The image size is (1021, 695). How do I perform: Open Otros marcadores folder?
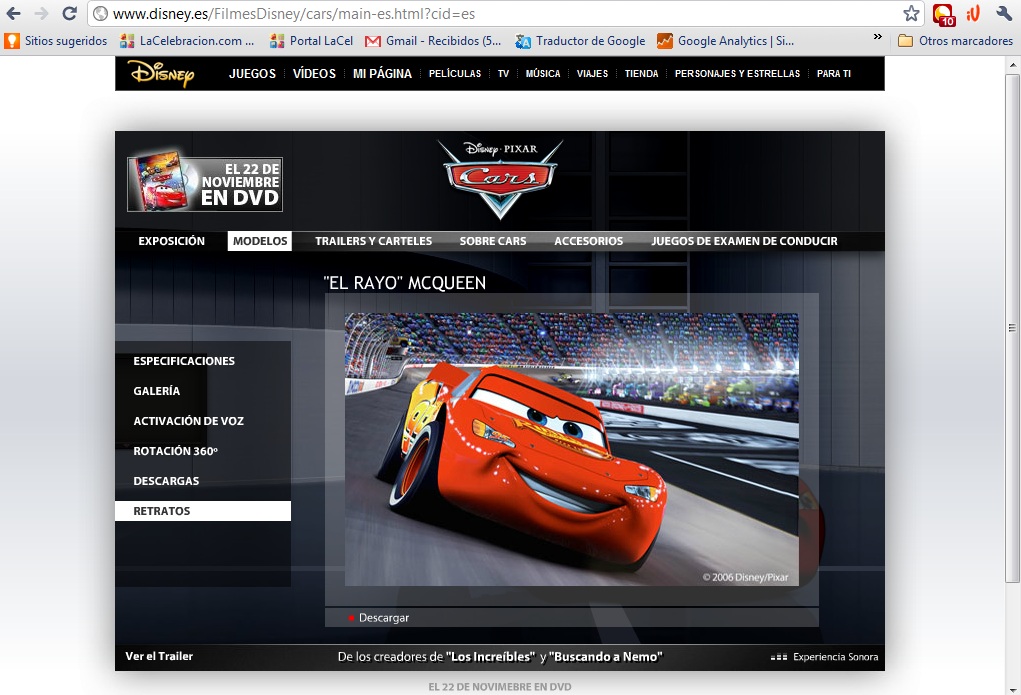pyautogui.click(x=955, y=41)
